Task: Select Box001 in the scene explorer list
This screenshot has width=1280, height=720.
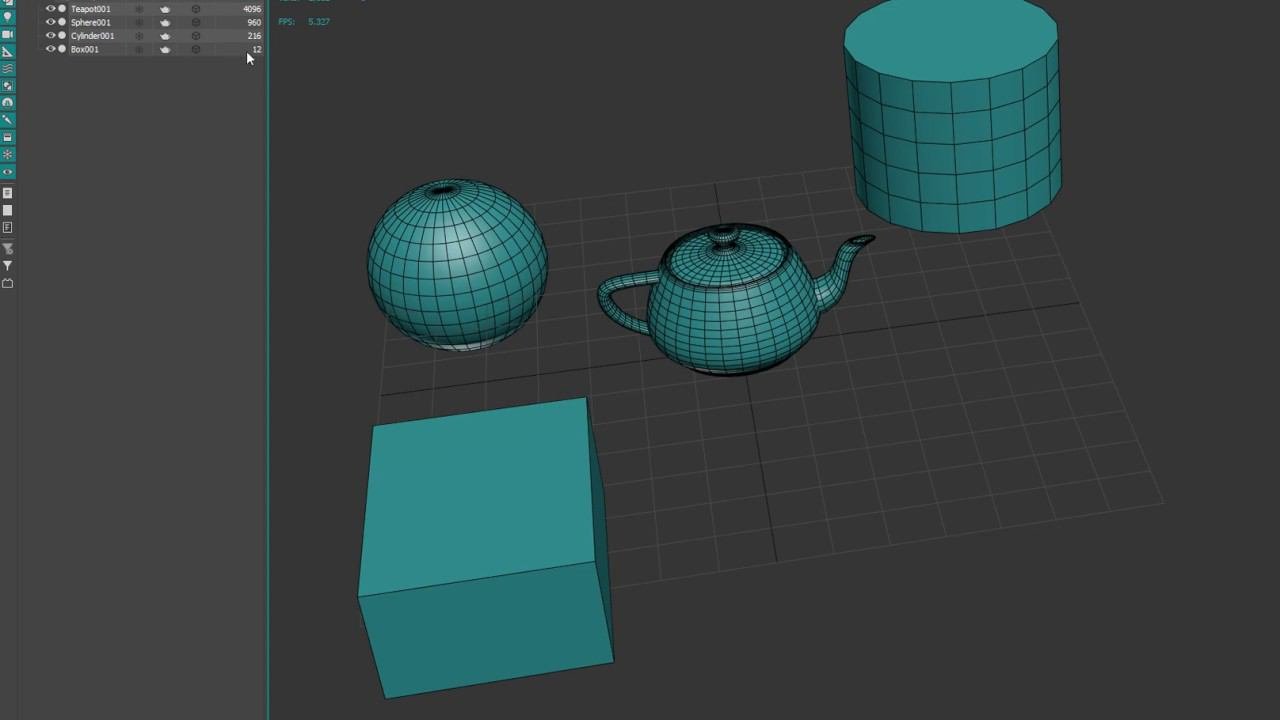Action: (85, 49)
